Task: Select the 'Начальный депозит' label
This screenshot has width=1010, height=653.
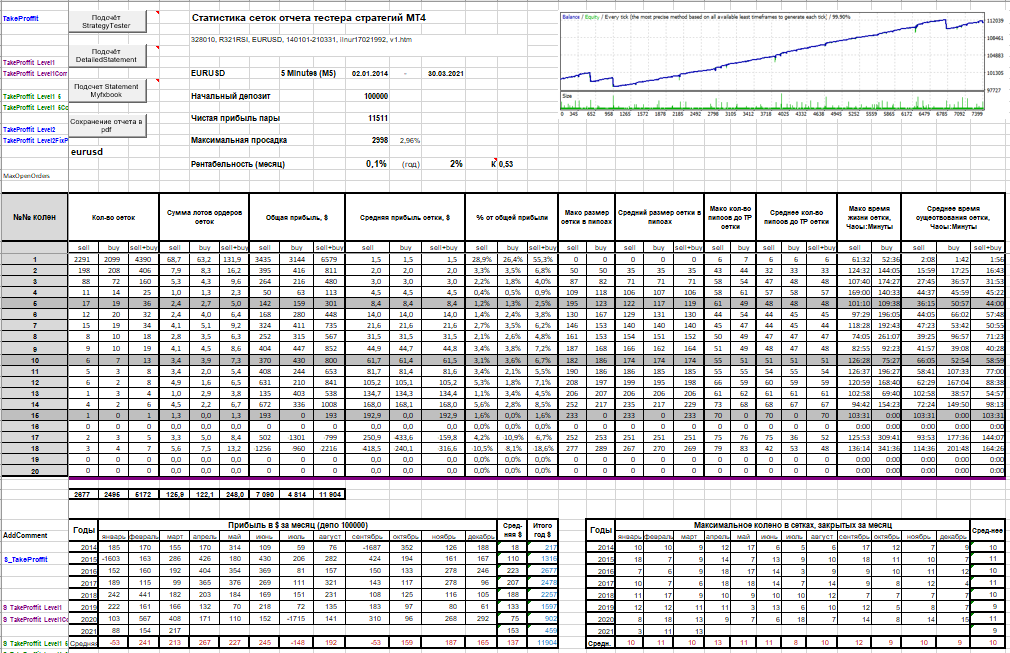Action: 231,96
